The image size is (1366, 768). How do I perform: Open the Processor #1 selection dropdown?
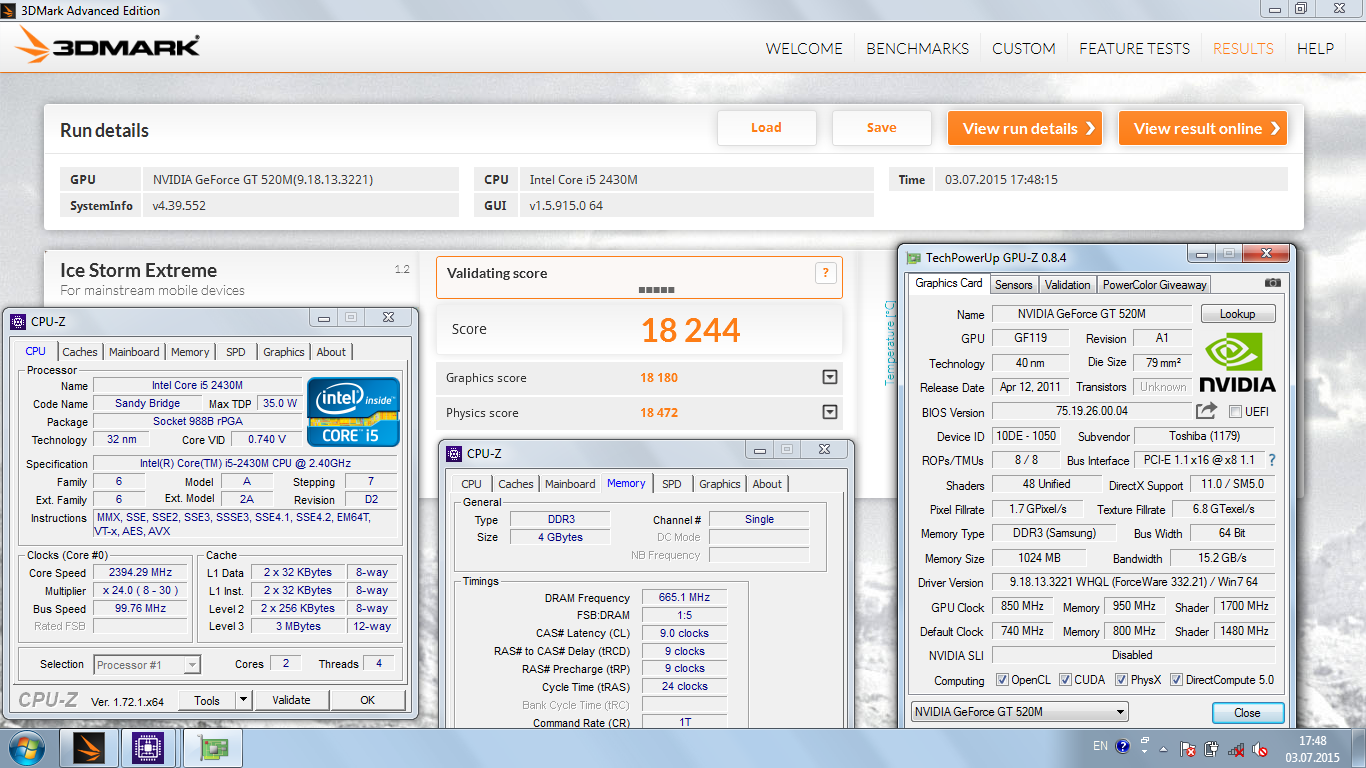147,664
